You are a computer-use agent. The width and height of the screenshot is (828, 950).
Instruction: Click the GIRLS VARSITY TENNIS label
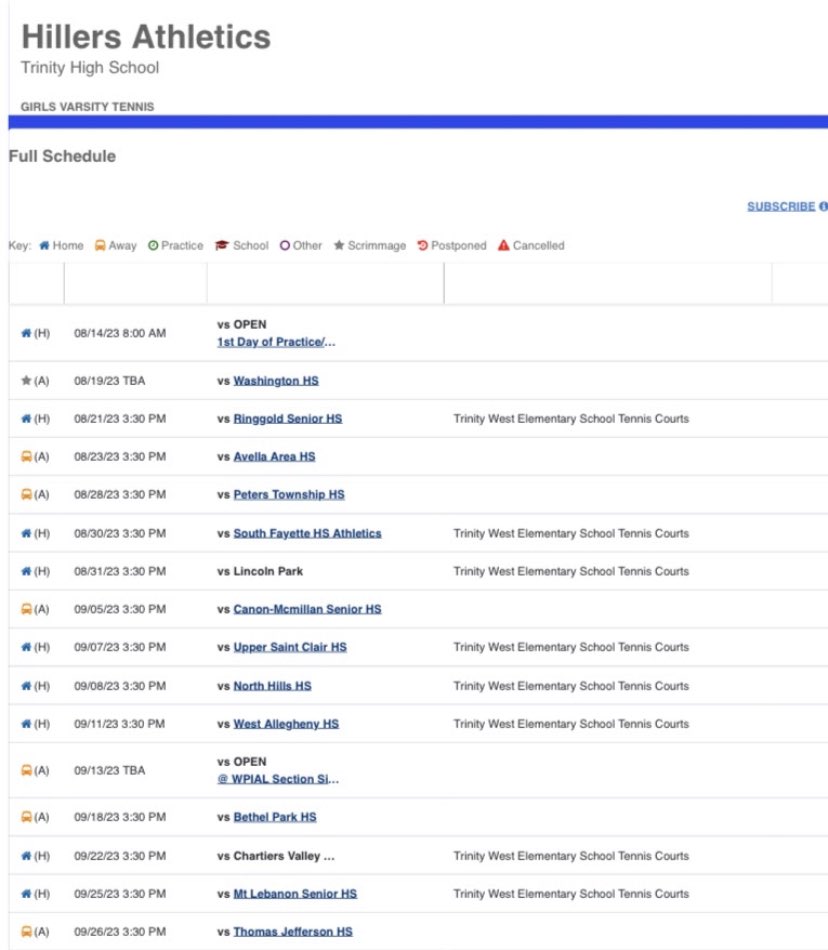[x=87, y=107]
